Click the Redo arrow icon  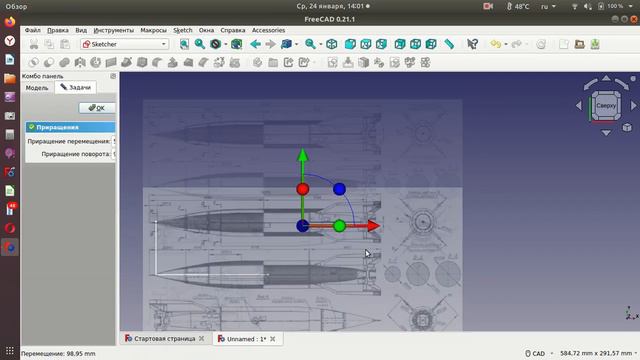click(516, 44)
